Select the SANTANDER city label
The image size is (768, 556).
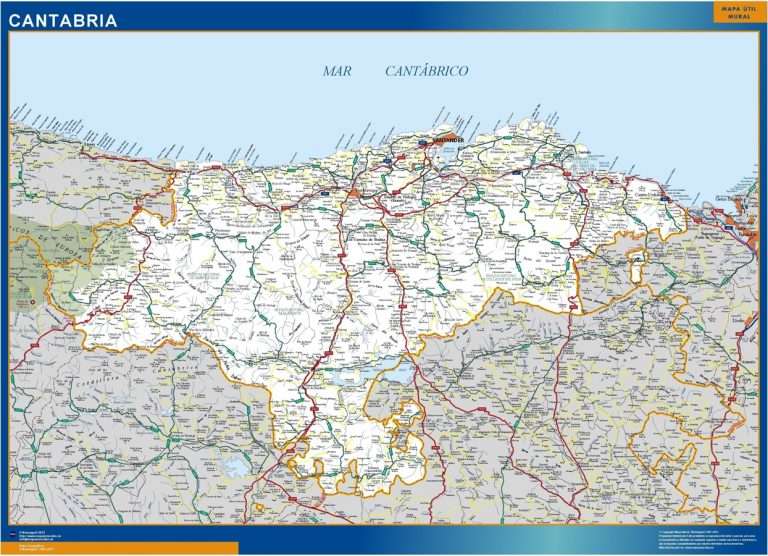click(447, 141)
